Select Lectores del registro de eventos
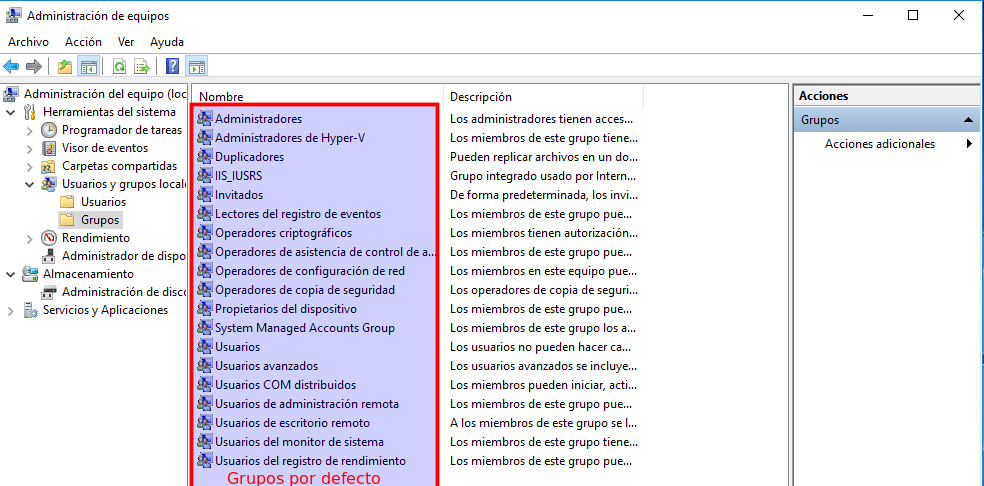This screenshot has width=984, height=486. tap(298, 213)
